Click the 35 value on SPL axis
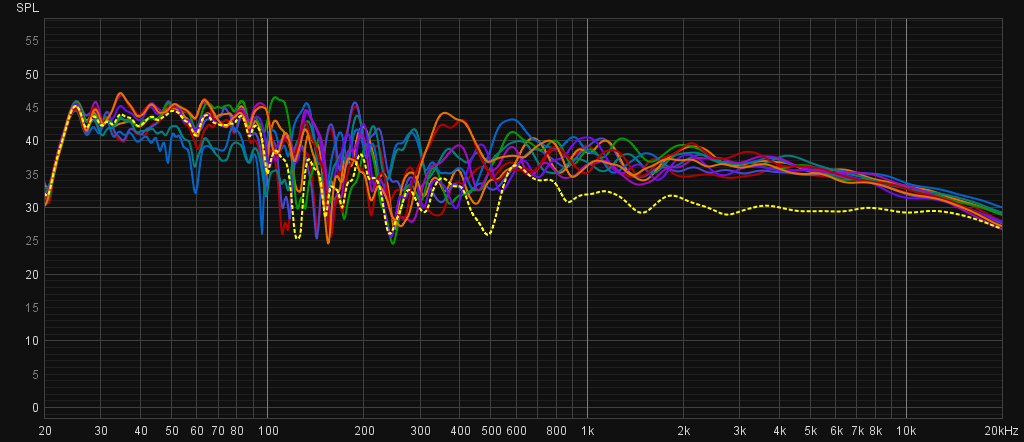 [x=32, y=175]
